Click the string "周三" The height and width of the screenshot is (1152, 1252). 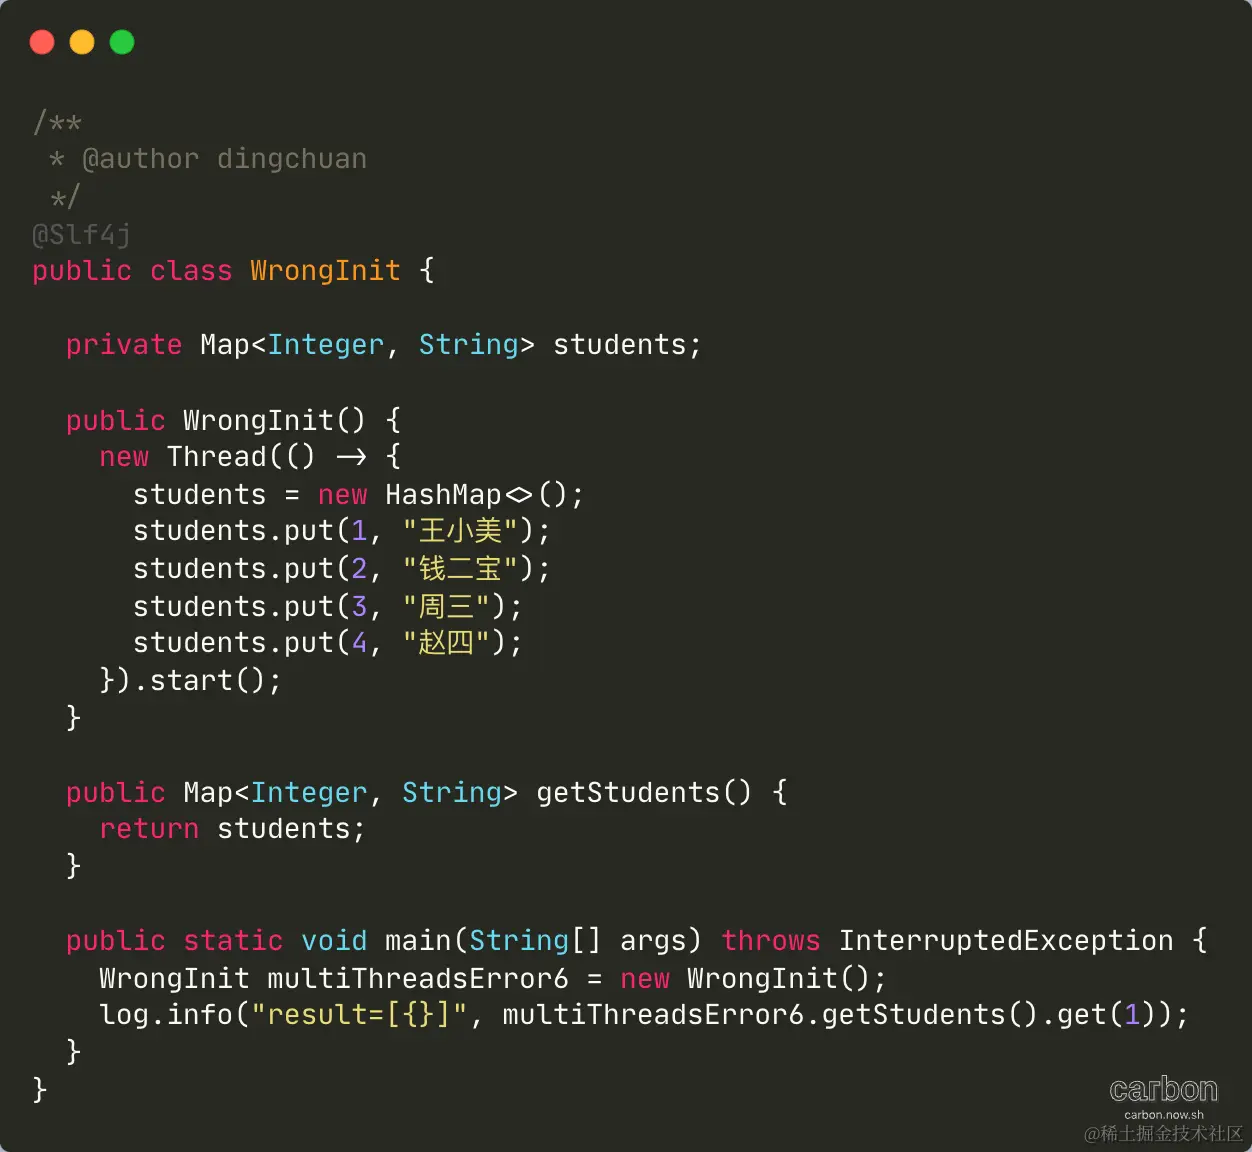click(x=446, y=607)
